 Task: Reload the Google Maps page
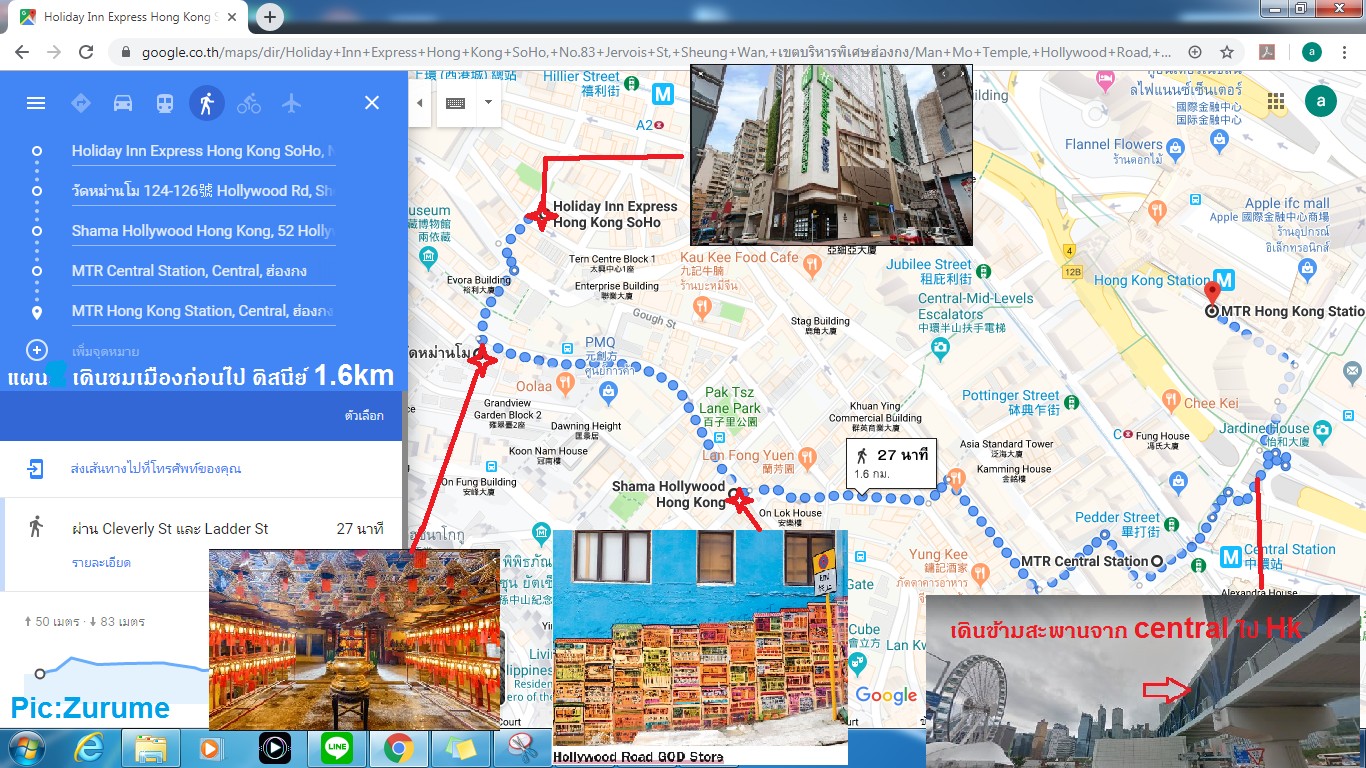pos(86,52)
